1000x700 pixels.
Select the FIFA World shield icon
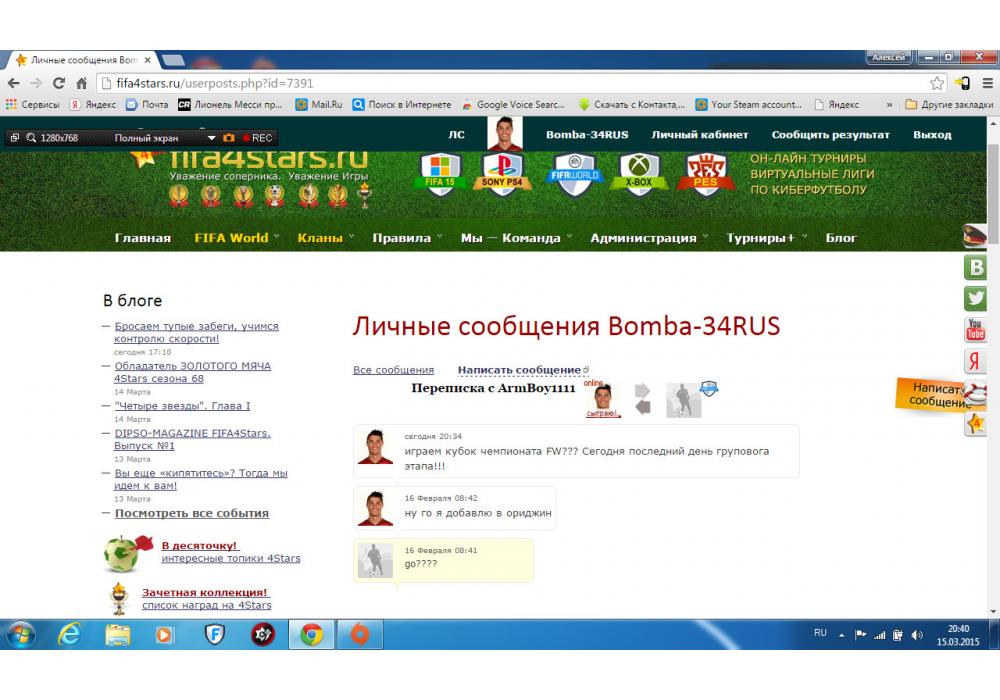573,174
